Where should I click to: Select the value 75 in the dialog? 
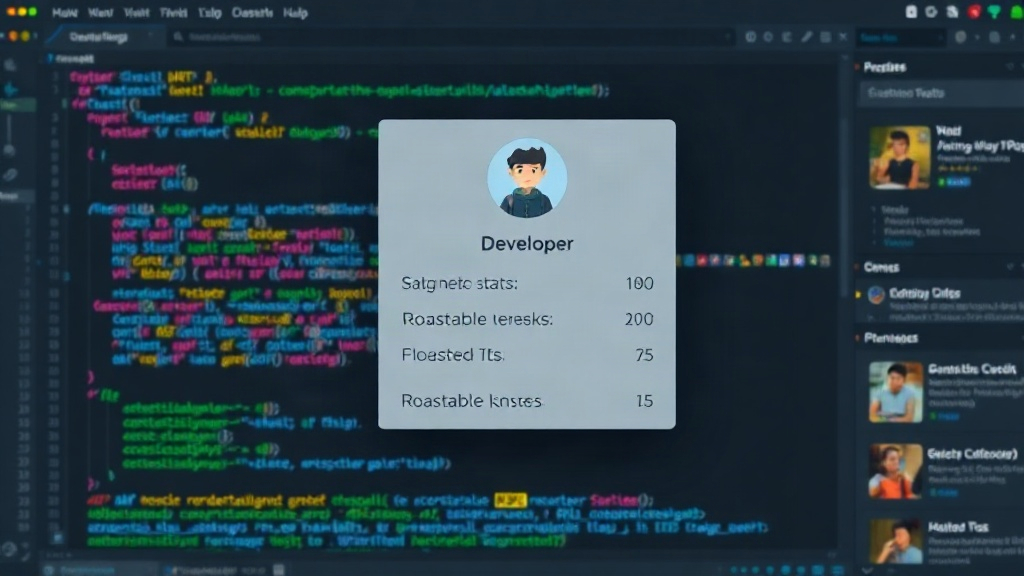coord(644,355)
